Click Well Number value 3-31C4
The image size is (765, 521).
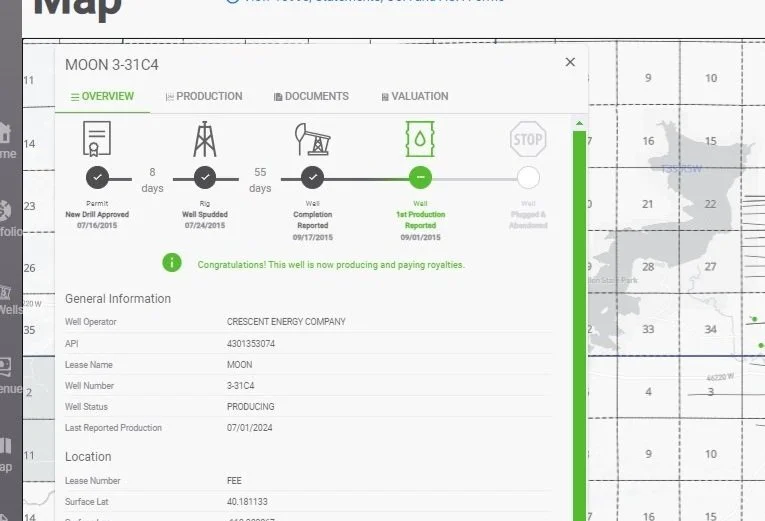241,386
